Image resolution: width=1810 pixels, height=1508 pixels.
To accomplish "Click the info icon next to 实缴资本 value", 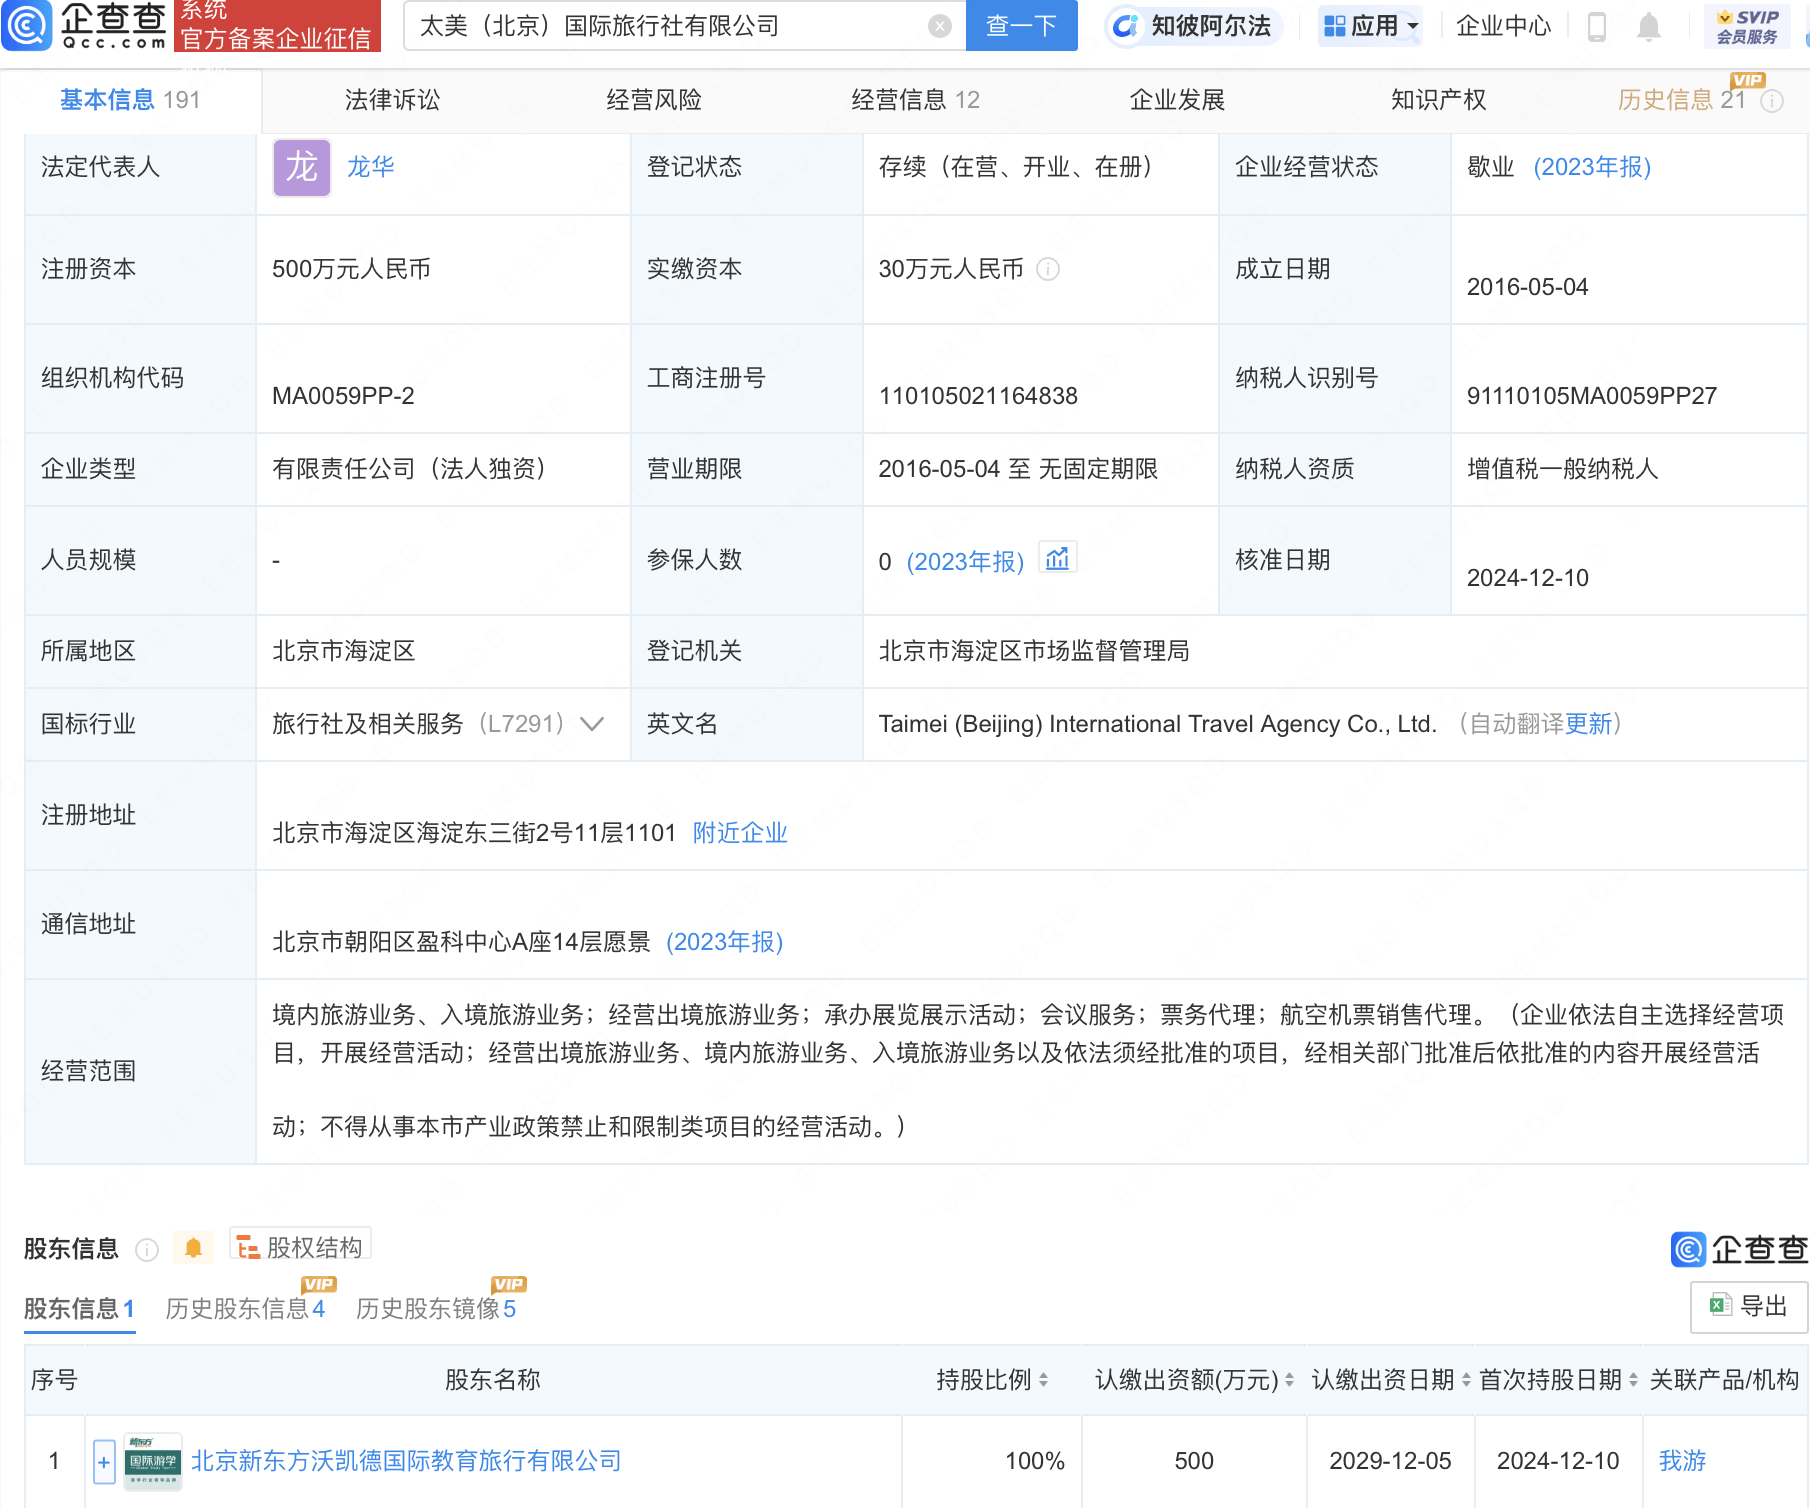I will (x=1048, y=269).
